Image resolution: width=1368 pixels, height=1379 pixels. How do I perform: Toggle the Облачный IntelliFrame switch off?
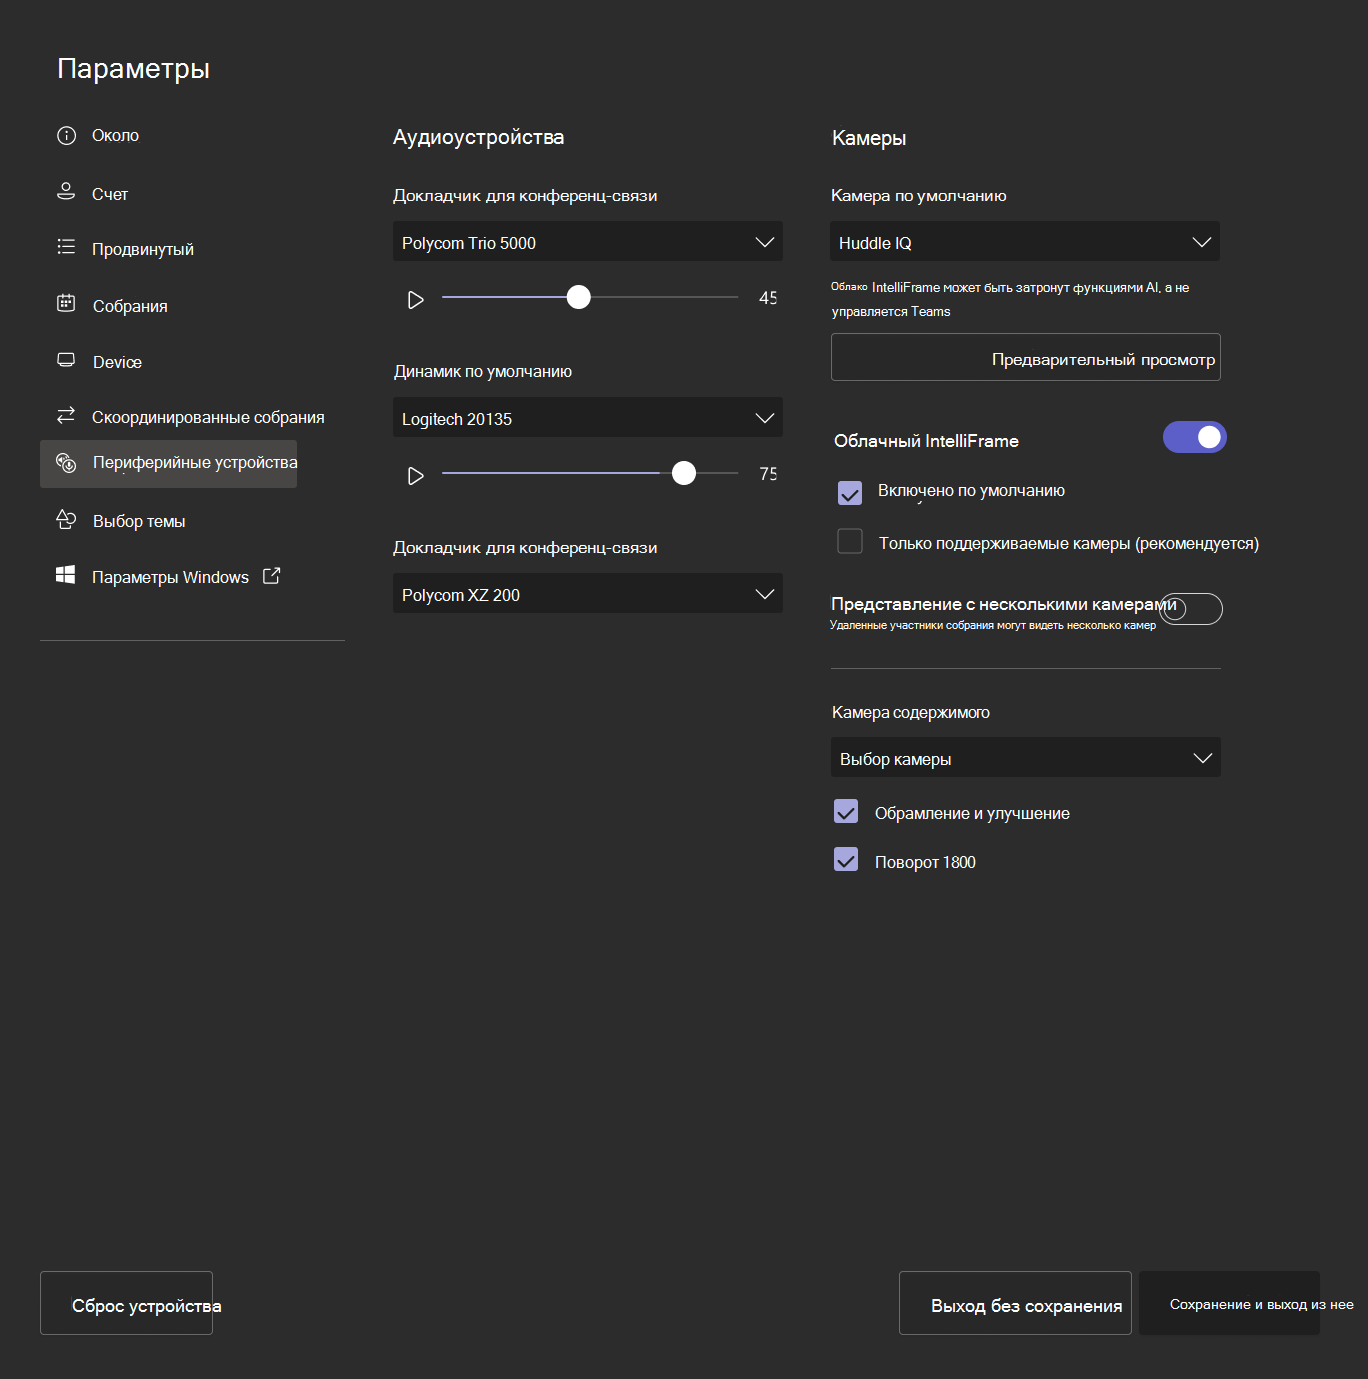(x=1194, y=437)
